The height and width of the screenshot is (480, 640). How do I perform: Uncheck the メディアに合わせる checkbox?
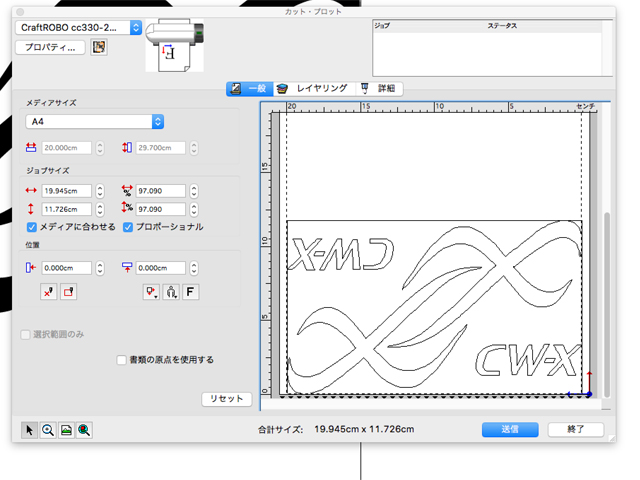32,227
